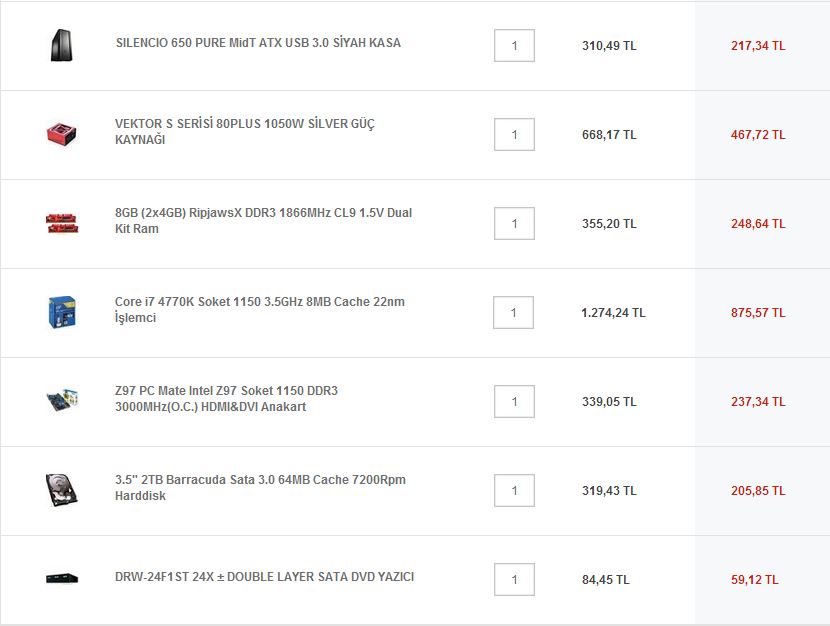
Task: Focus quantity box for RipjawsX RAM
Action: 514,223
